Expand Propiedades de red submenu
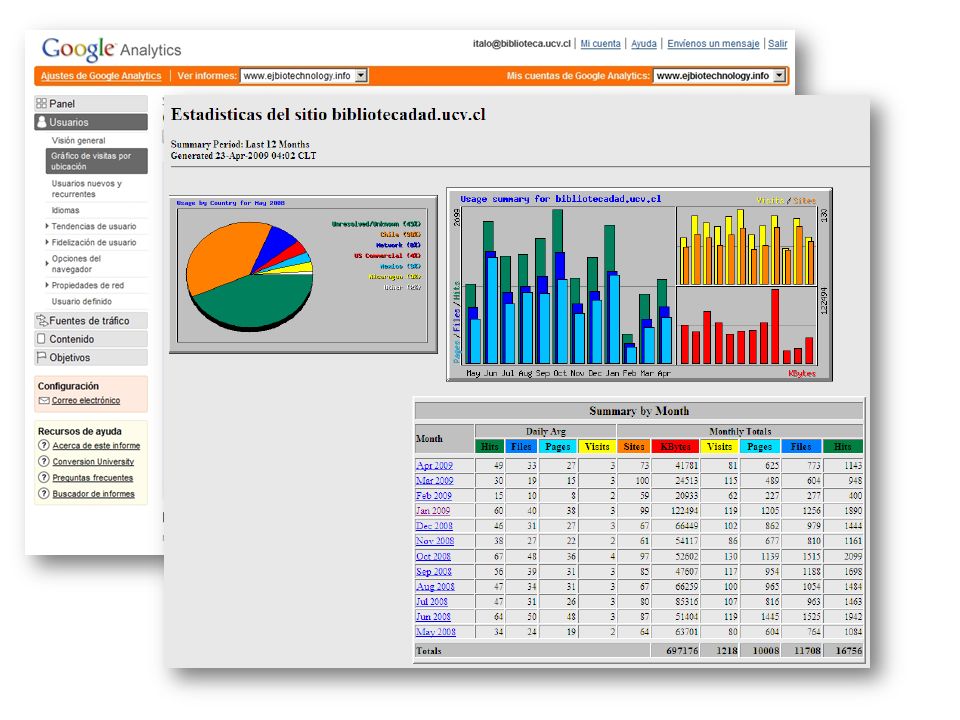 click(x=47, y=285)
